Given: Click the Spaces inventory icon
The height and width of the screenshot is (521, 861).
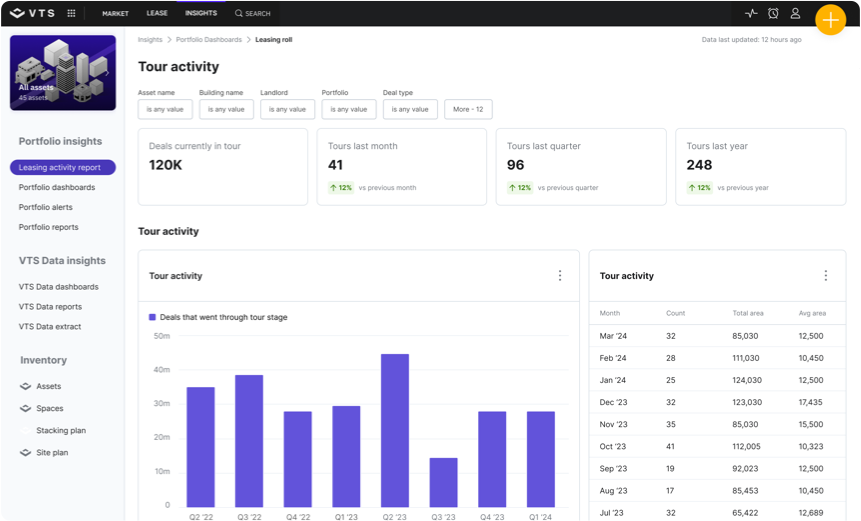Looking at the screenshot, I should [x=26, y=408].
